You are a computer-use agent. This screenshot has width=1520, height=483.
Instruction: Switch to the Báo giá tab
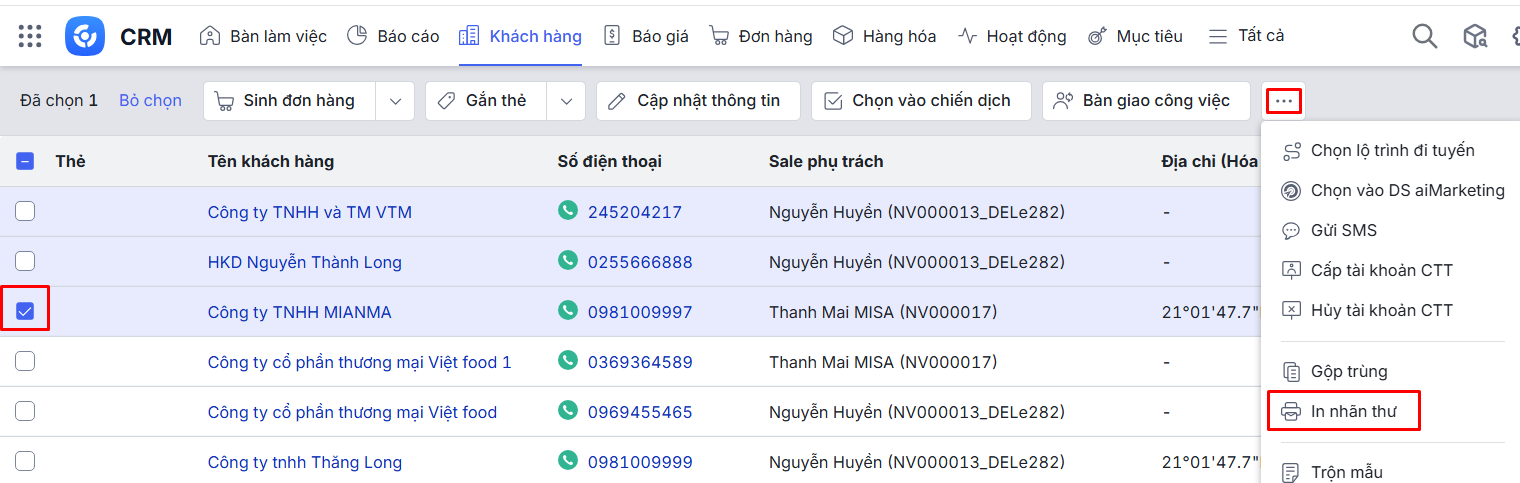click(x=646, y=36)
